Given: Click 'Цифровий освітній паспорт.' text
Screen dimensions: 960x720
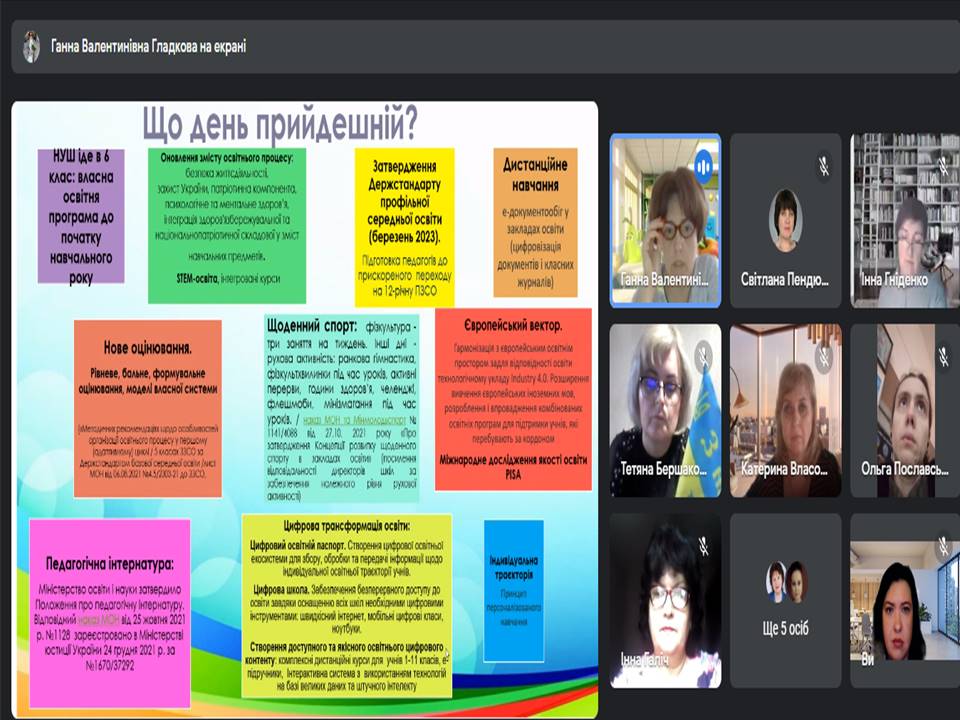Looking at the screenshot, I should coord(298,545).
